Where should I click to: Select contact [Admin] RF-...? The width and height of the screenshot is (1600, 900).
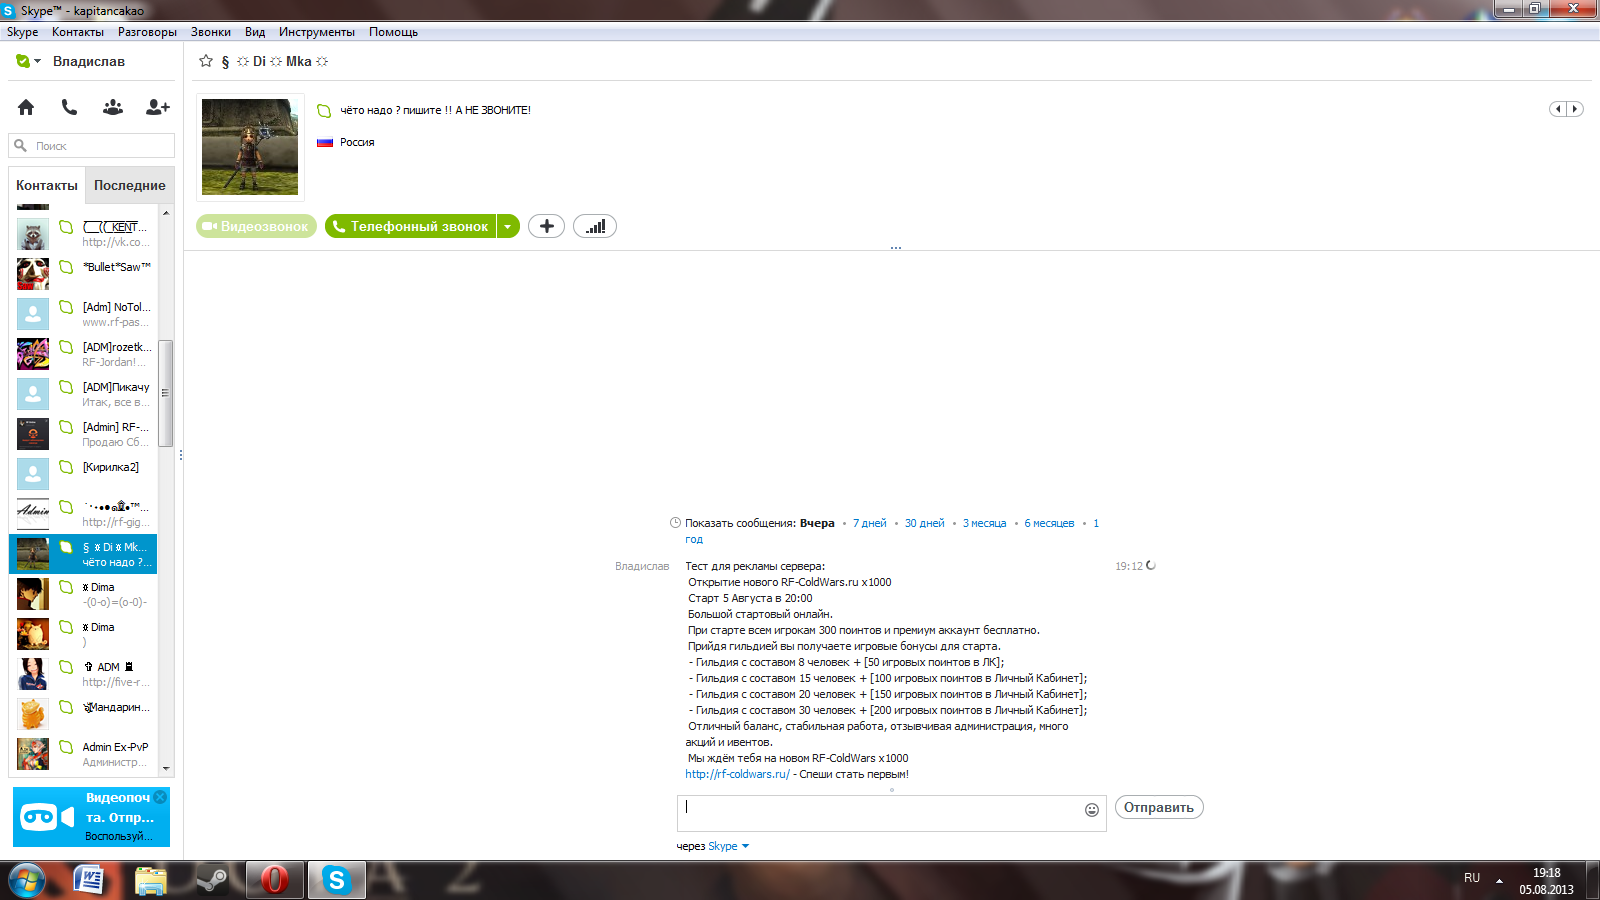click(x=84, y=434)
